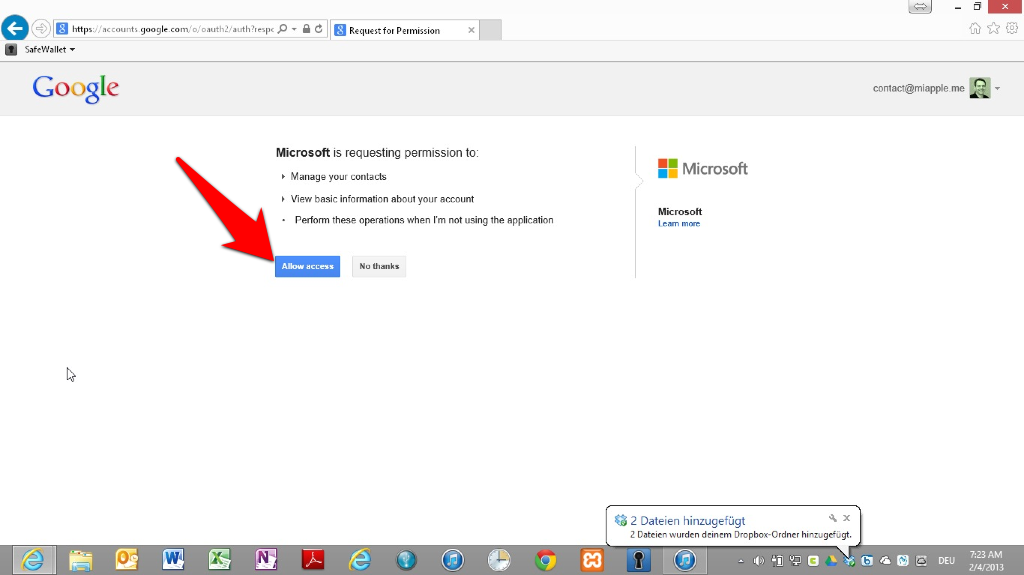Open OneNote from the taskbar
Screen dimensions: 1024x575
tap(266, 560)
